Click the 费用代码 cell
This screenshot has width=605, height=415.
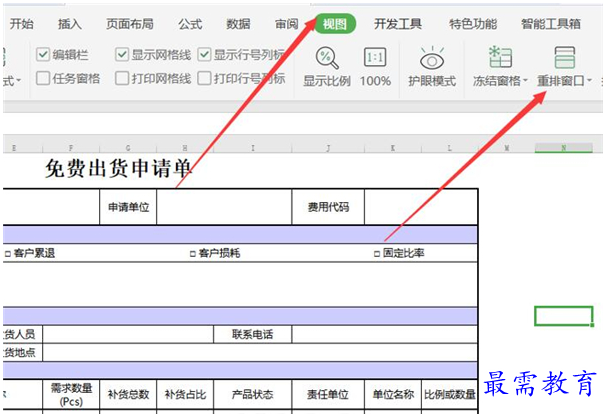pyautogui.click(x=328, y=207)
